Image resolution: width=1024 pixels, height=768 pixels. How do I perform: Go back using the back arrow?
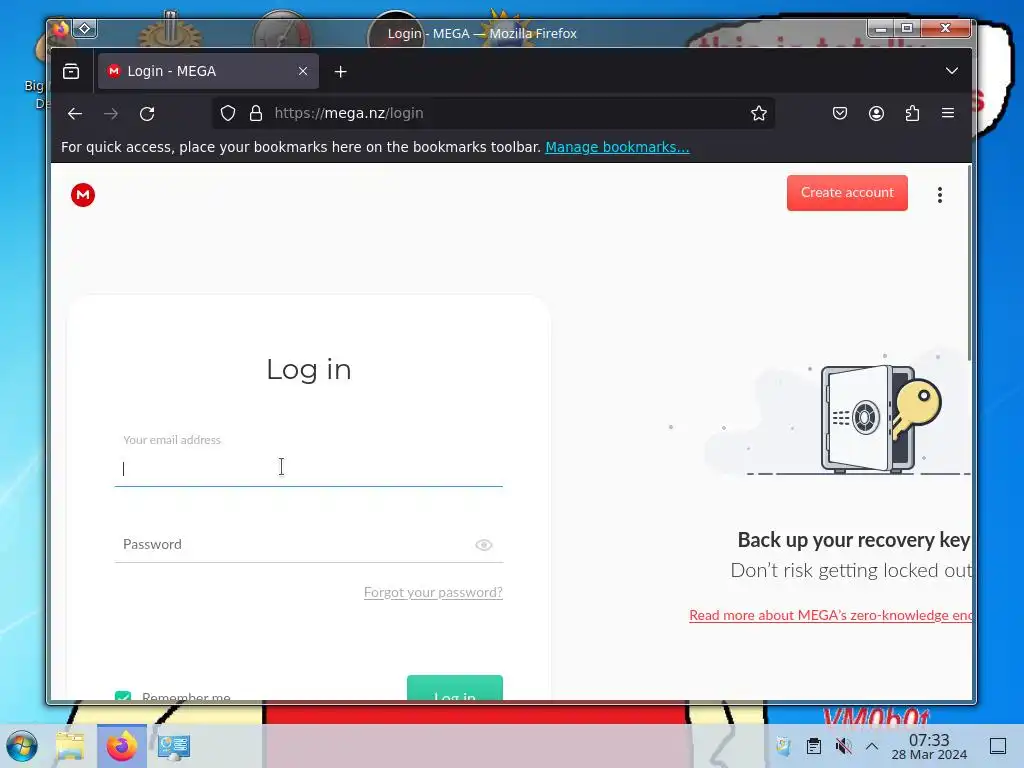click(x=75, y=114)
